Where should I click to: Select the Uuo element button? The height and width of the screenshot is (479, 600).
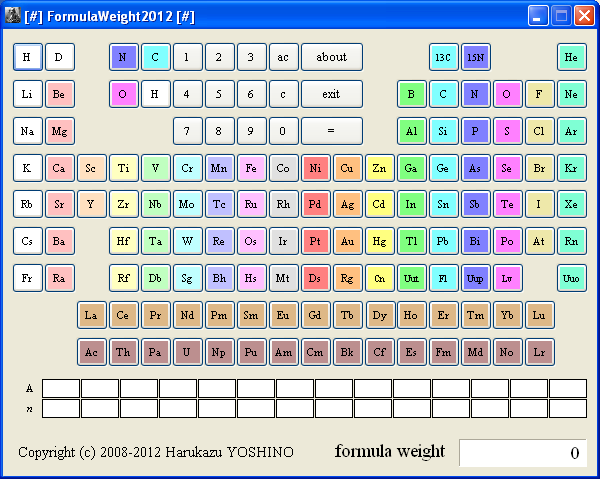pos(572,278)
